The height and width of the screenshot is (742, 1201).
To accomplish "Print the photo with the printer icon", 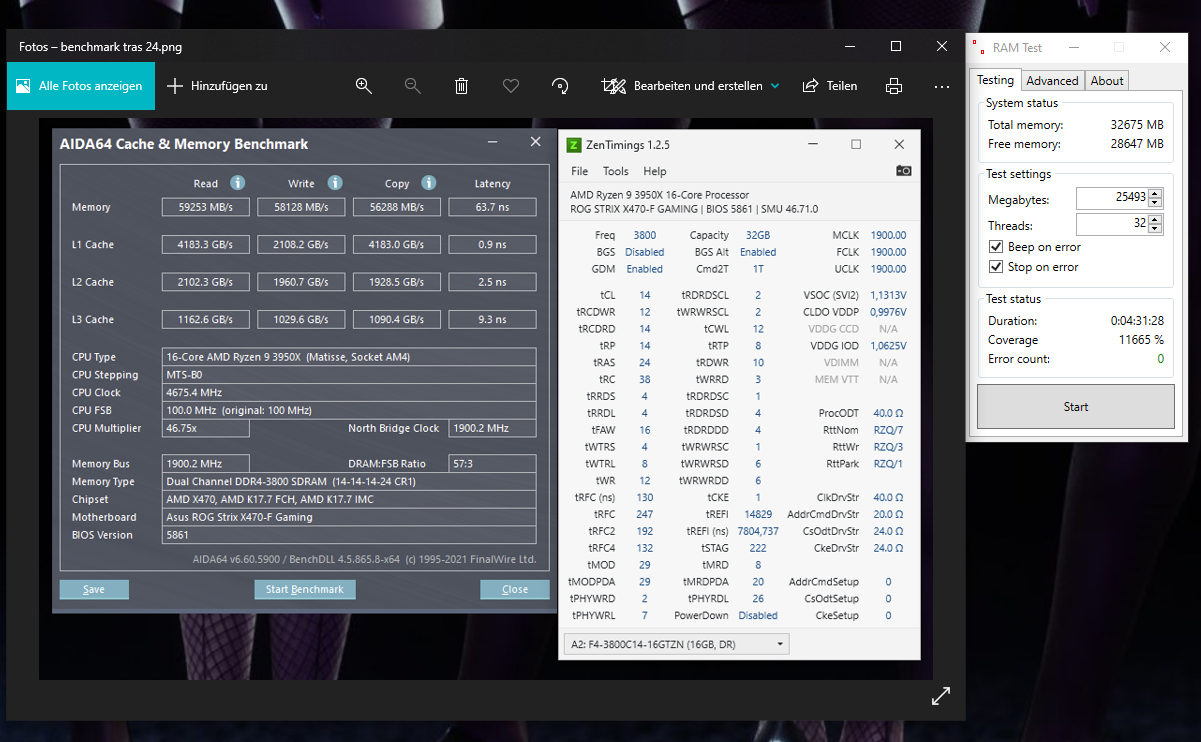I will pos(894,86).
